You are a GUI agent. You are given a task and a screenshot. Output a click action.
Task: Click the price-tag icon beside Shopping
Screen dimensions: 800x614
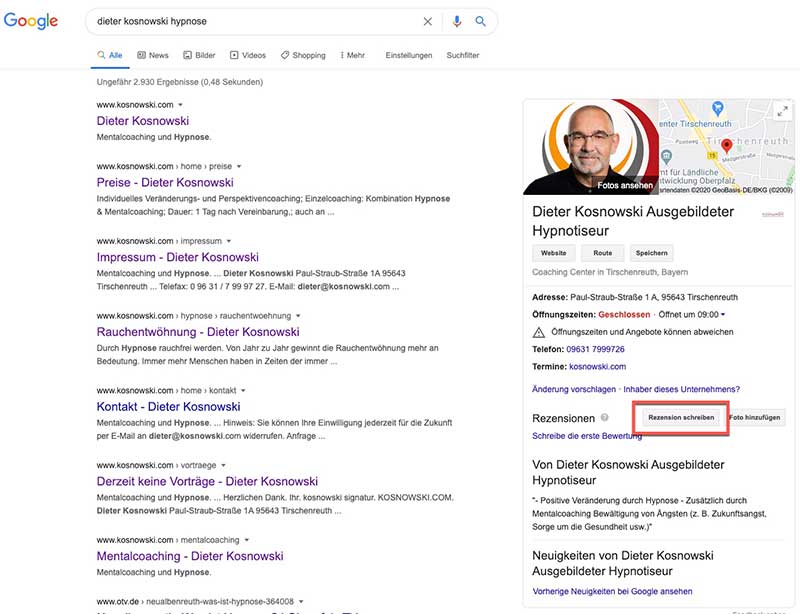[283, 54]
